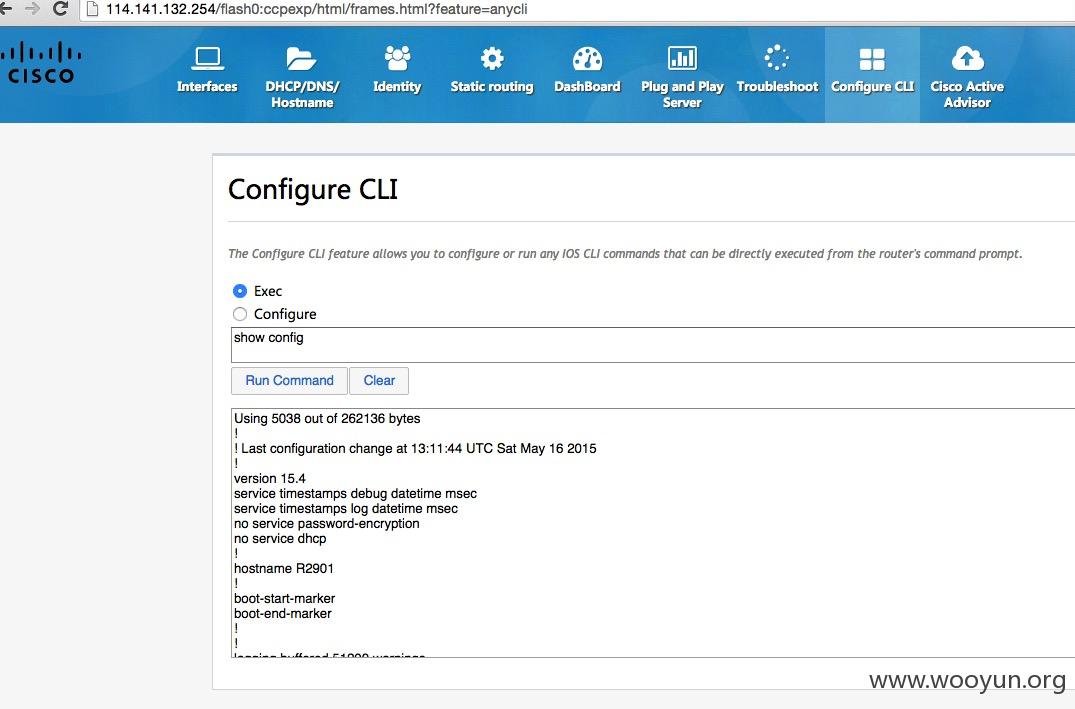Click the 'hostname R2901' output line

(284, 568)
